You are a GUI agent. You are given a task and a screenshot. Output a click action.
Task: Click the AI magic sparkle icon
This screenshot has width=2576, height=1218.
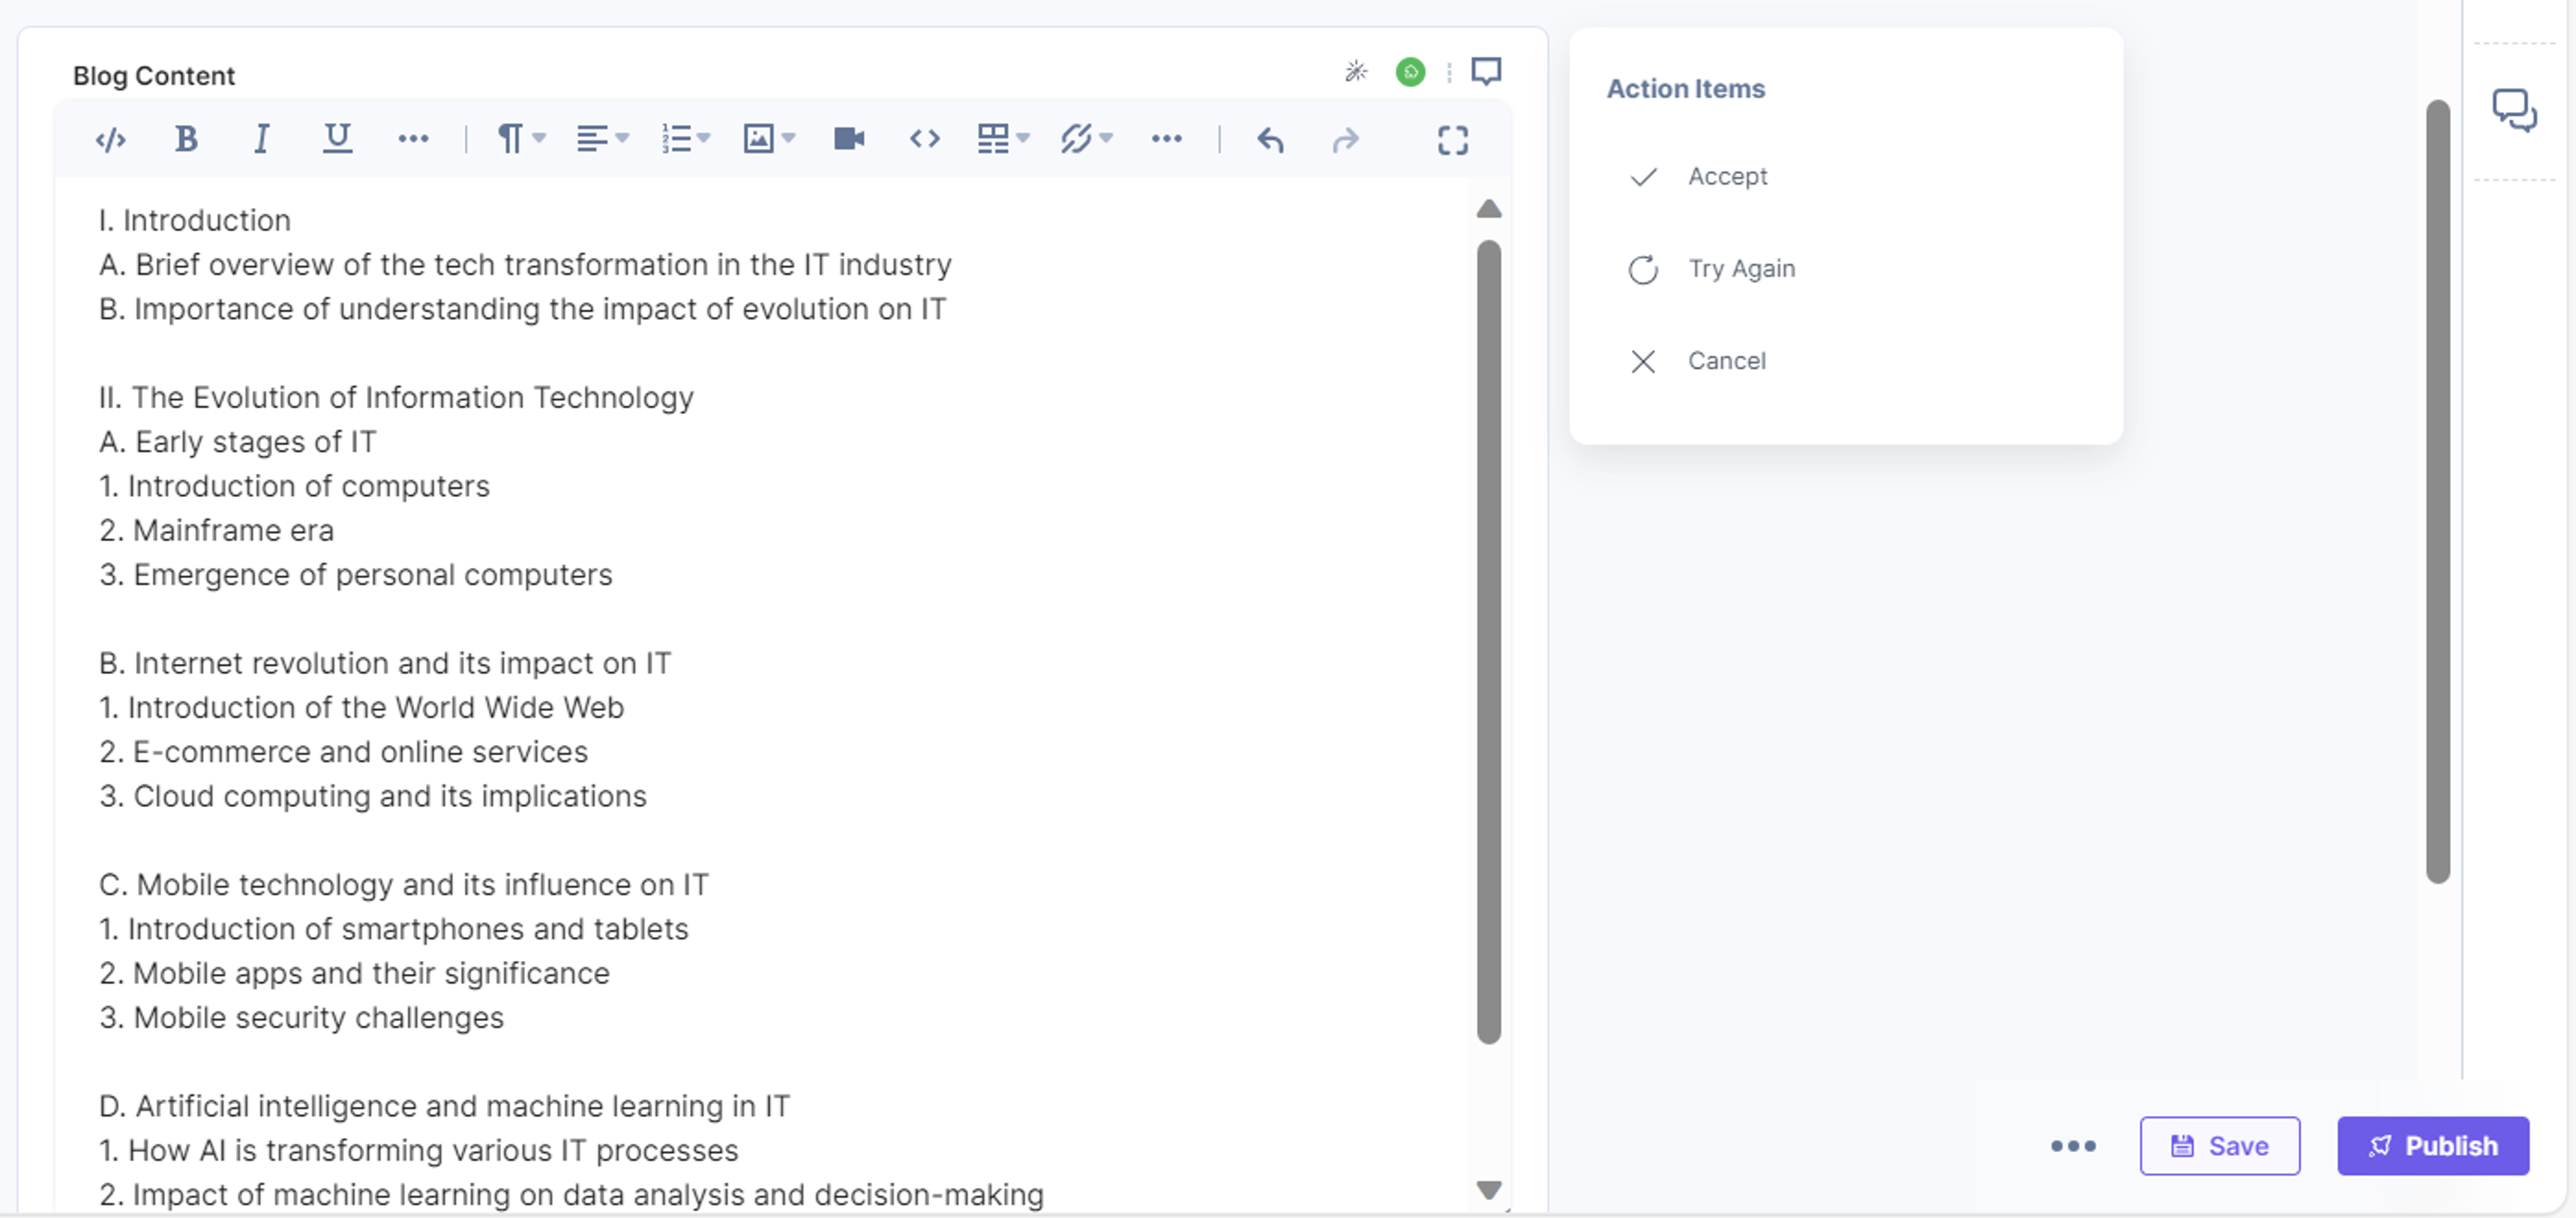1356,71
